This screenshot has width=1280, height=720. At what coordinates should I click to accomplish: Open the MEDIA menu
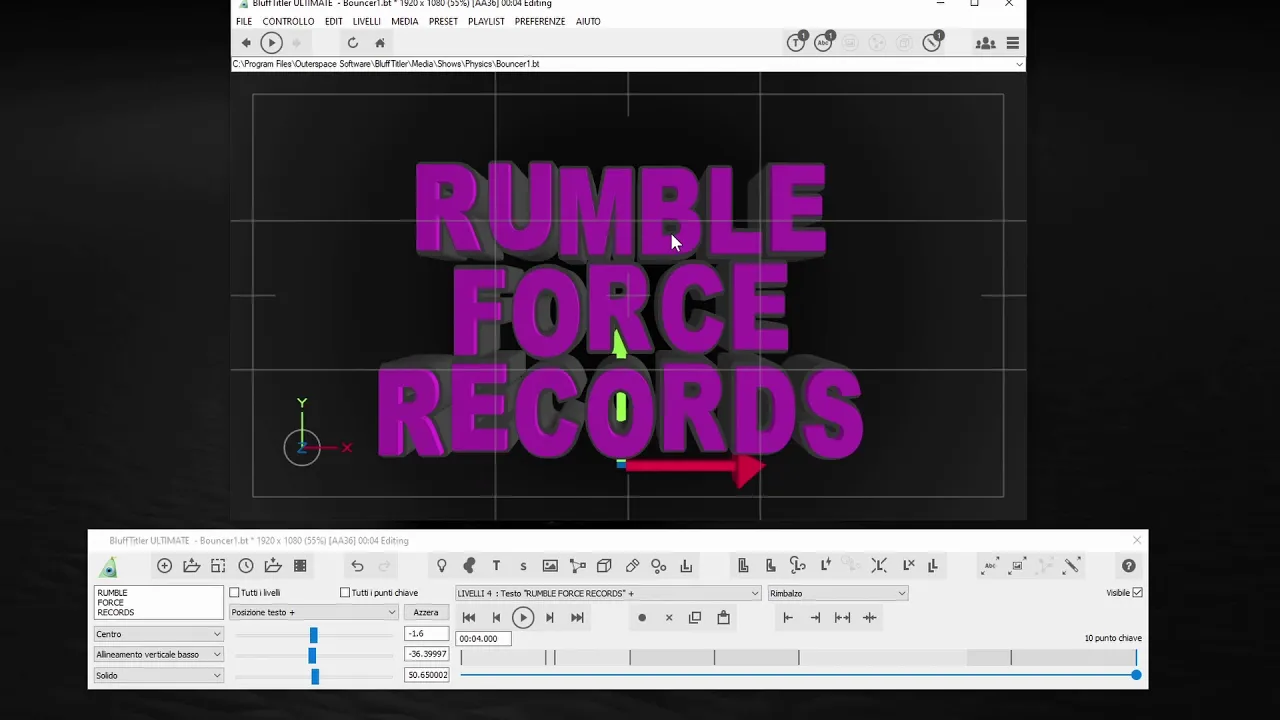click(405, 21)
